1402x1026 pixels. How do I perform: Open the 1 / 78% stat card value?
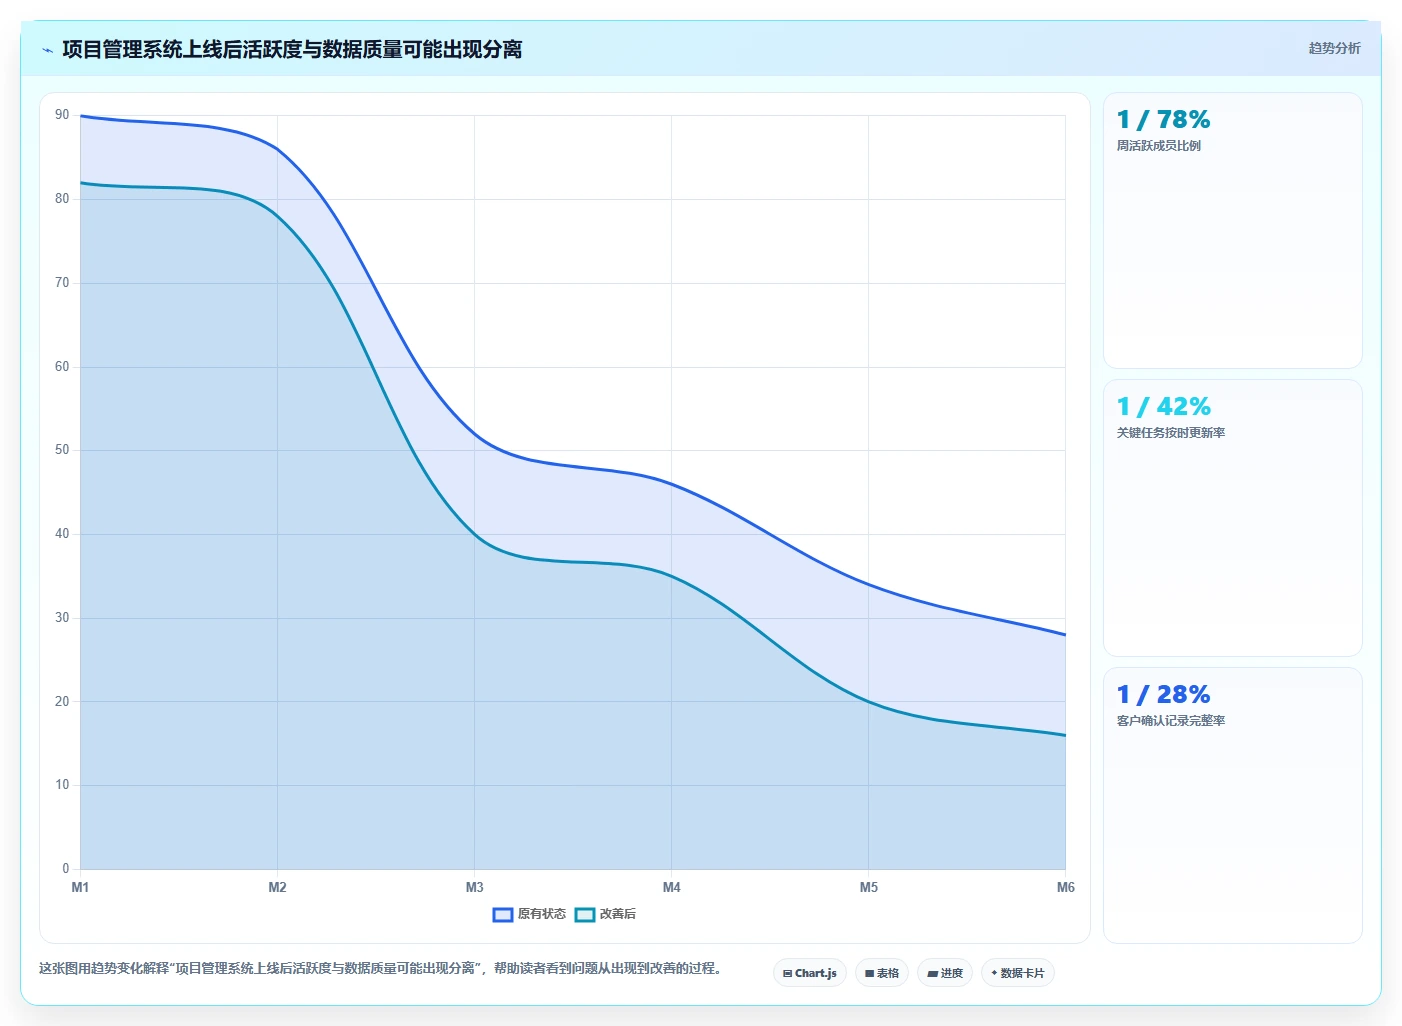click(1163, 120)
